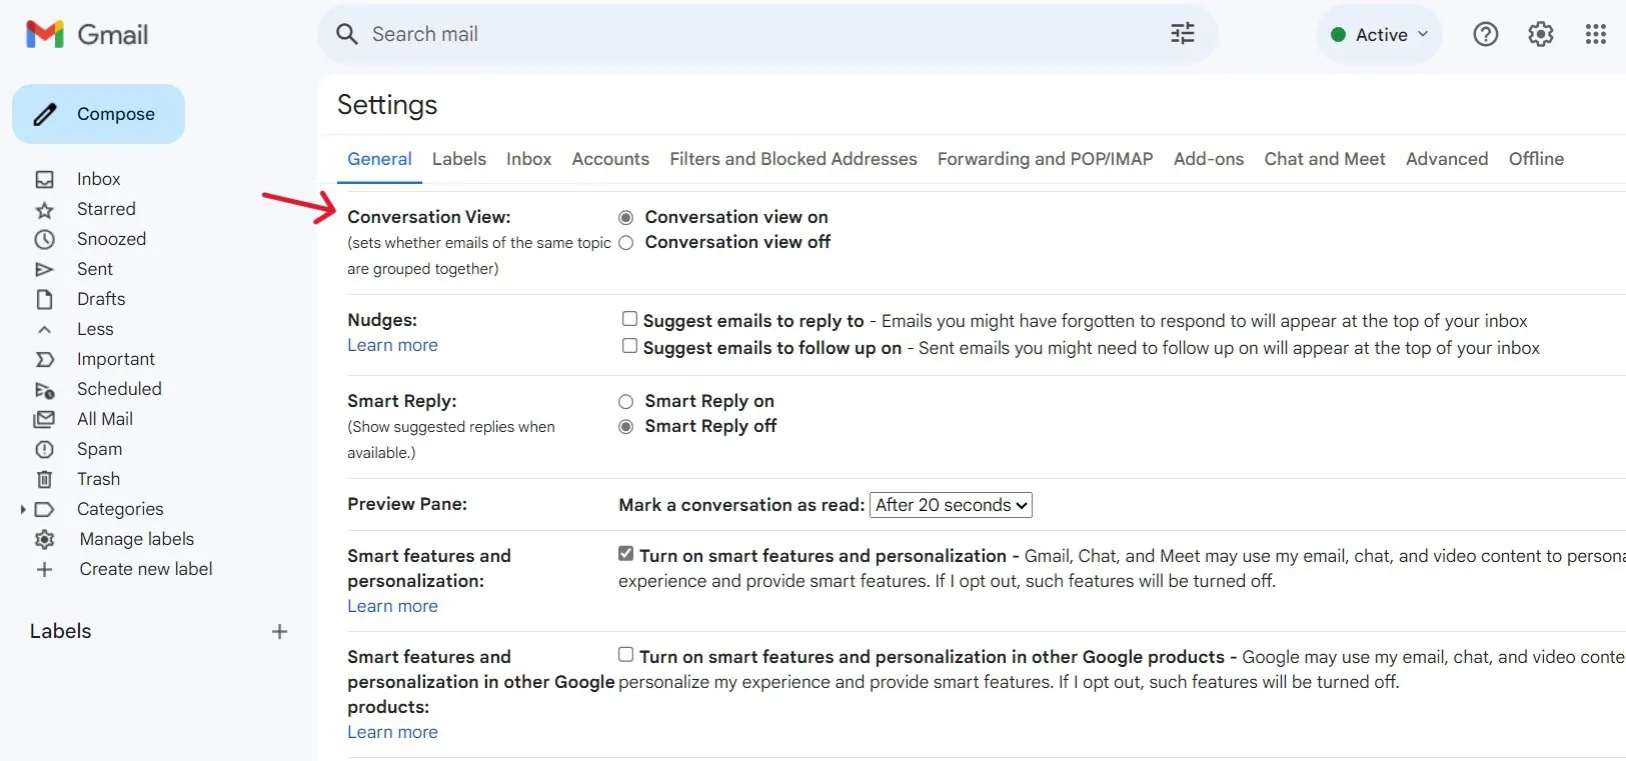Open the Google apps grid

click(1595, 34)
